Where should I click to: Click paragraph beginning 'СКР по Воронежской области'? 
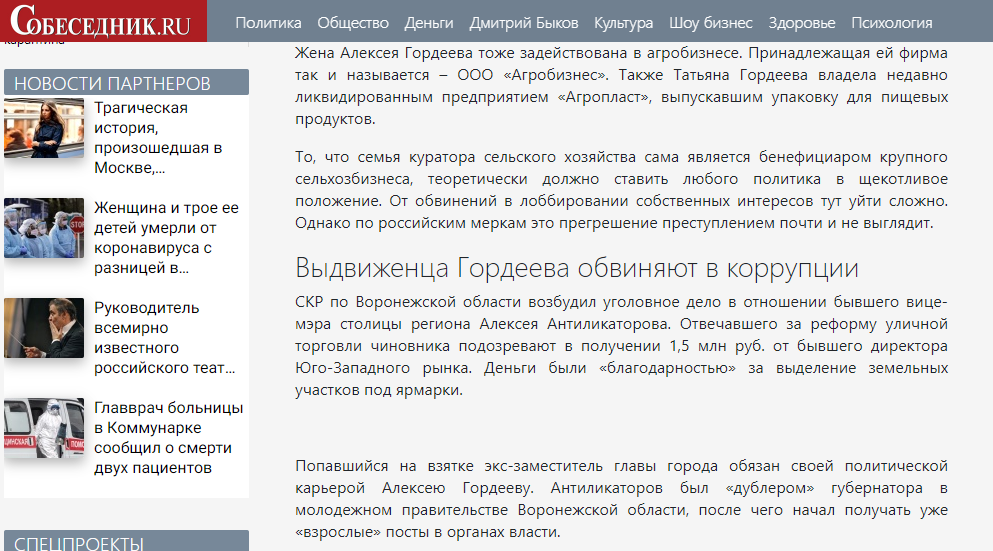coord(621,346)
